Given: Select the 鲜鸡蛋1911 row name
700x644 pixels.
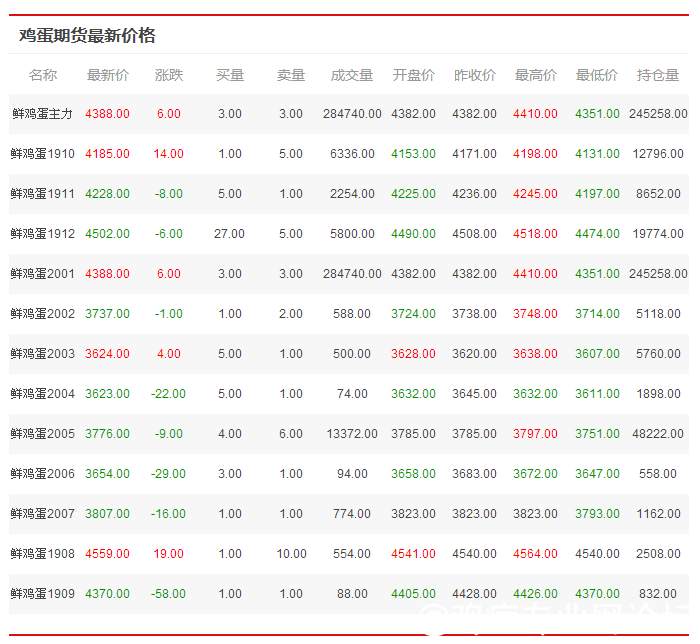Looking at the screenshot, I should tap(42, 194).
